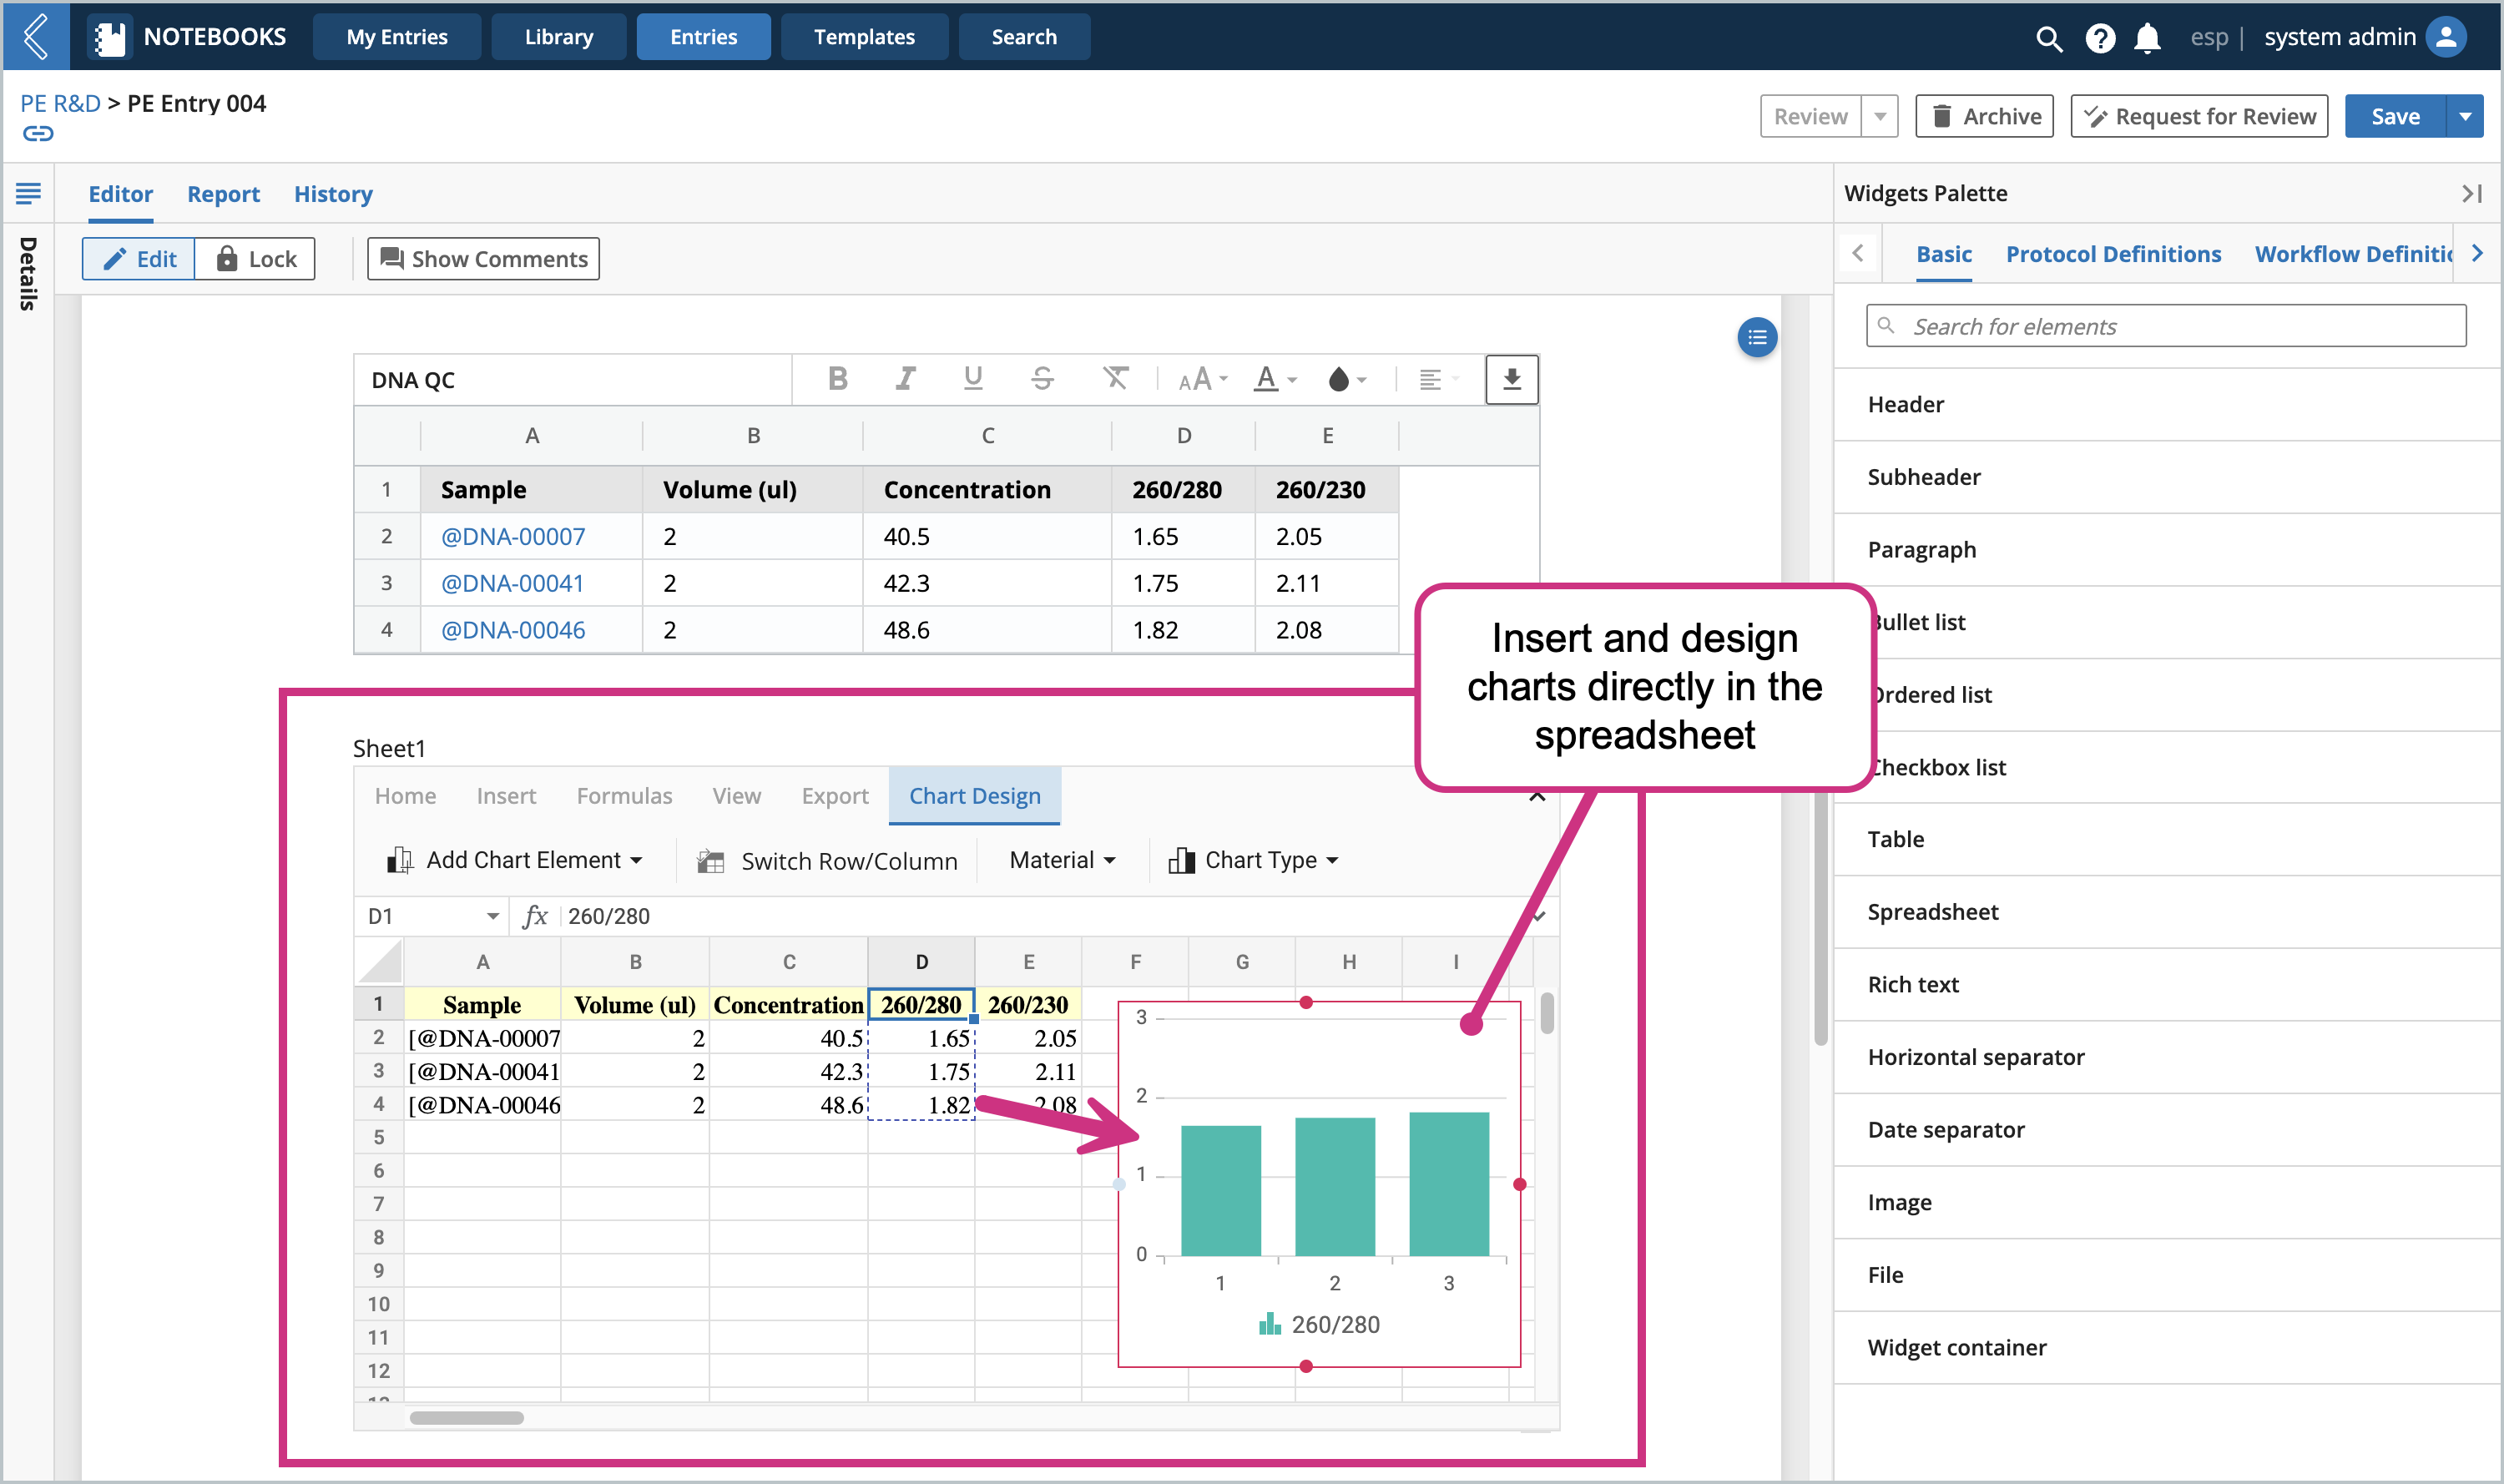Click the 260/280 chart legend label
The height and width of the screenshot is (1484, 2504).
pyautogui.click(x=1335, y=1324)
